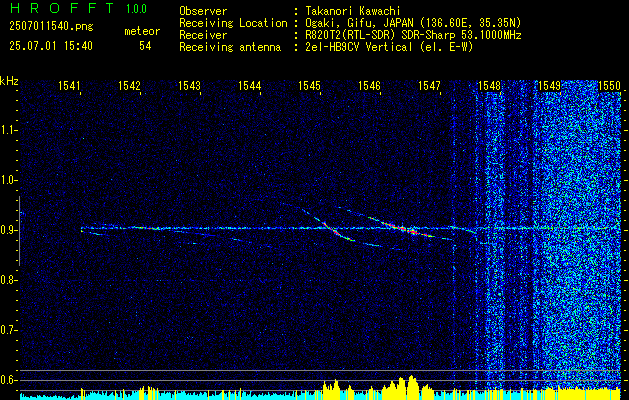Click the 1545 time marker
The height and width of the screenshot is (400, 629).
point(310,85)
